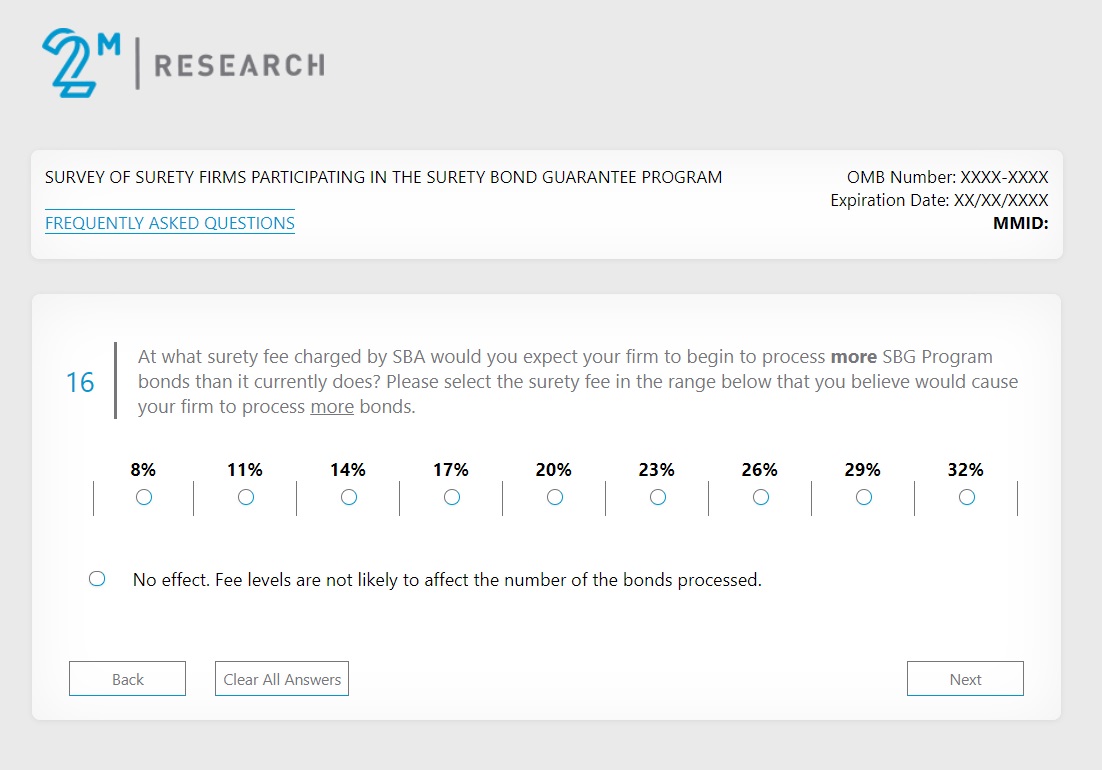Choose the 11% fee radio button
The image size is (1102, 770).
[246, 497]
